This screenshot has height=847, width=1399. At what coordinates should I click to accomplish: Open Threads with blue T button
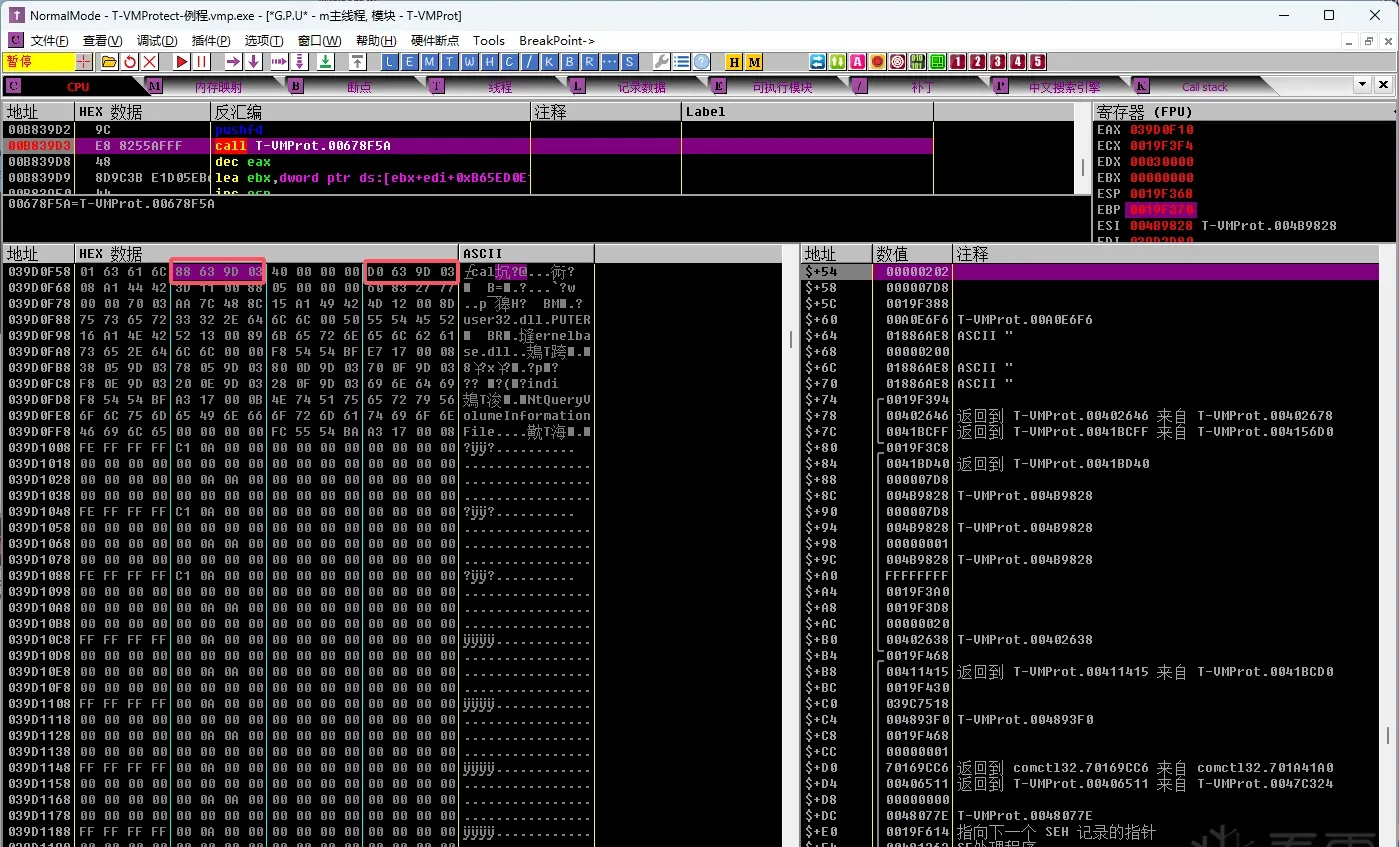tap(450, 62)
